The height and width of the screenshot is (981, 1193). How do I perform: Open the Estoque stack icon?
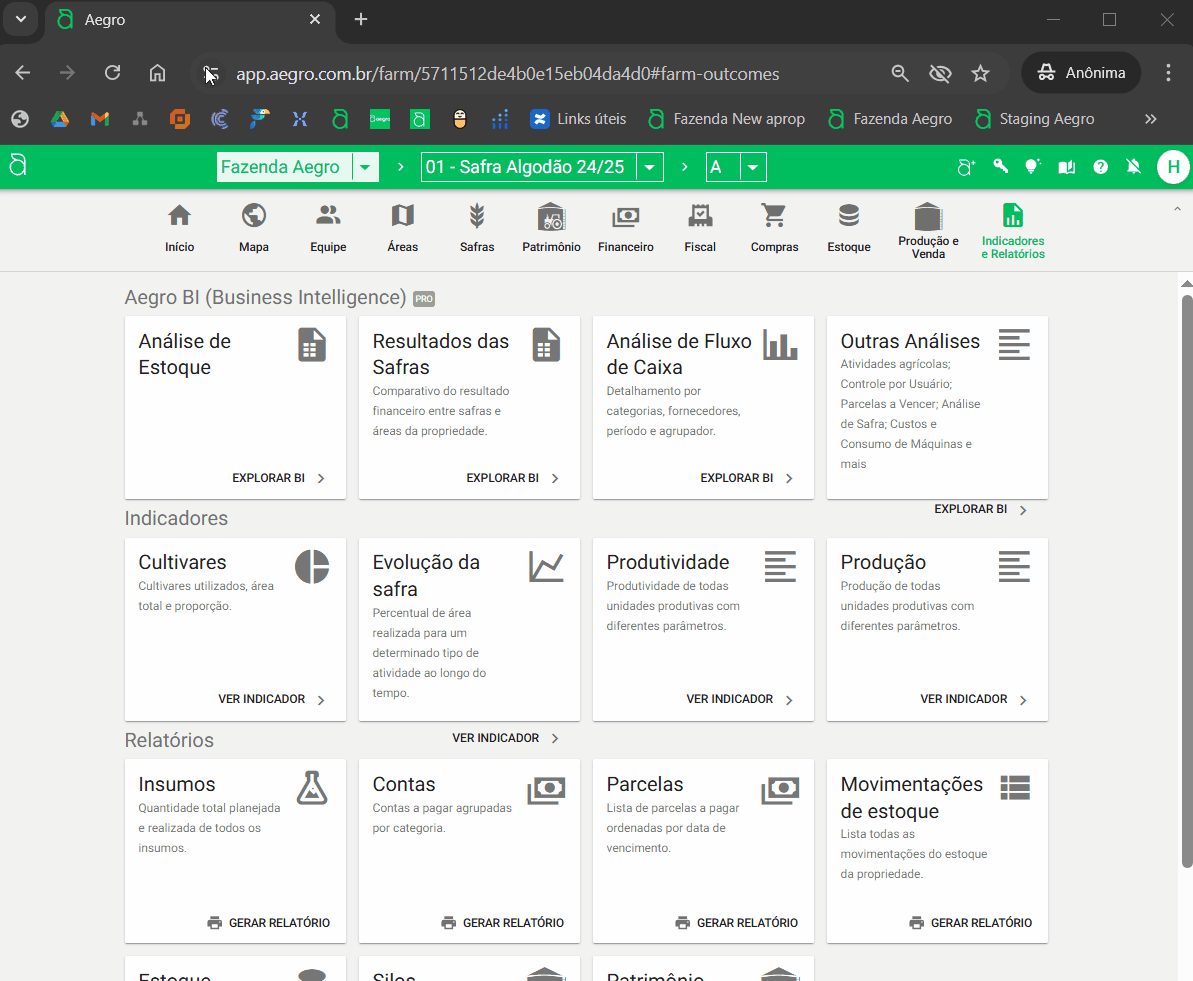pyautogui.click(x=849, y=216)
